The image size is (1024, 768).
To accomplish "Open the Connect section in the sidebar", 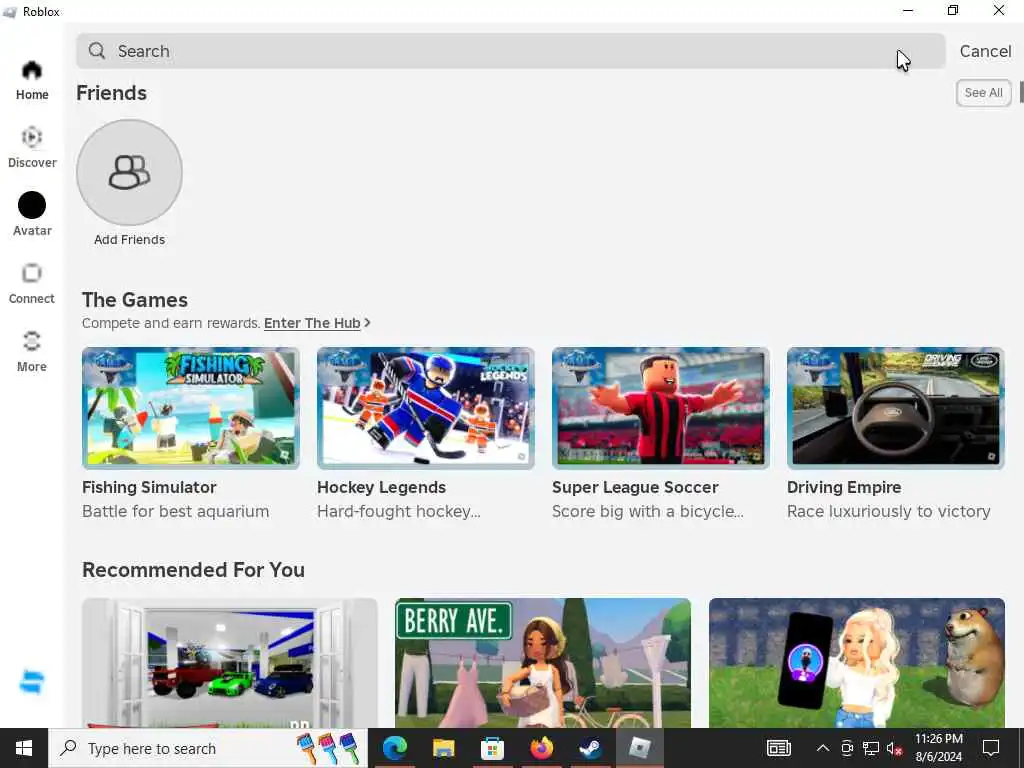I will 32,283.
